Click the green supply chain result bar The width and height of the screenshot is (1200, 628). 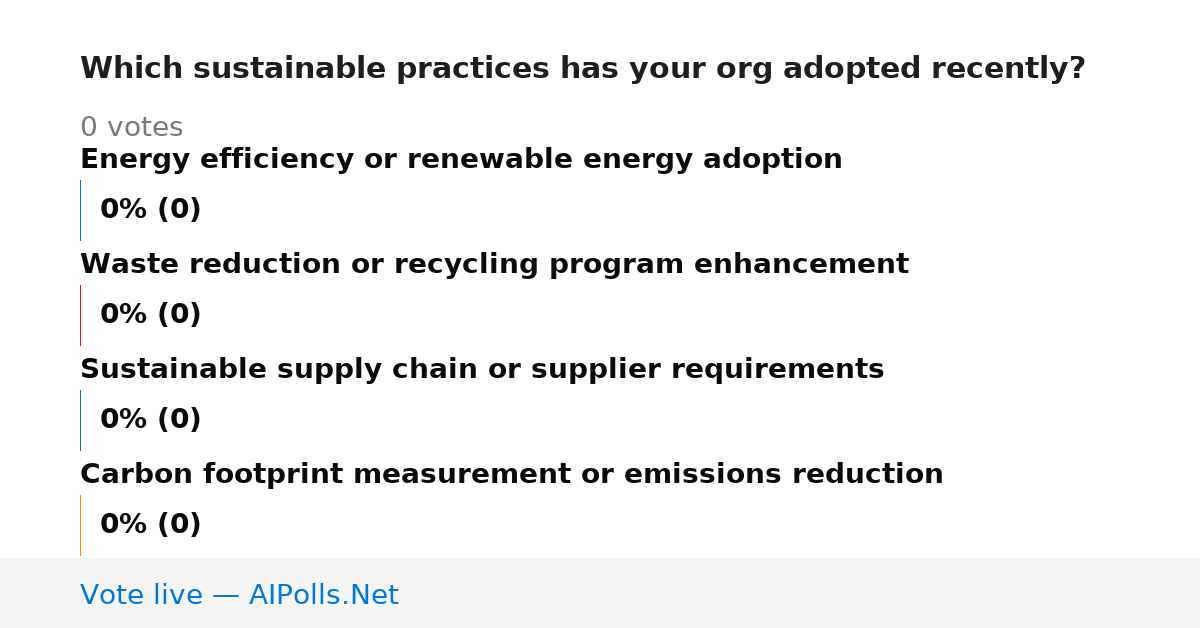click(80, 420)
